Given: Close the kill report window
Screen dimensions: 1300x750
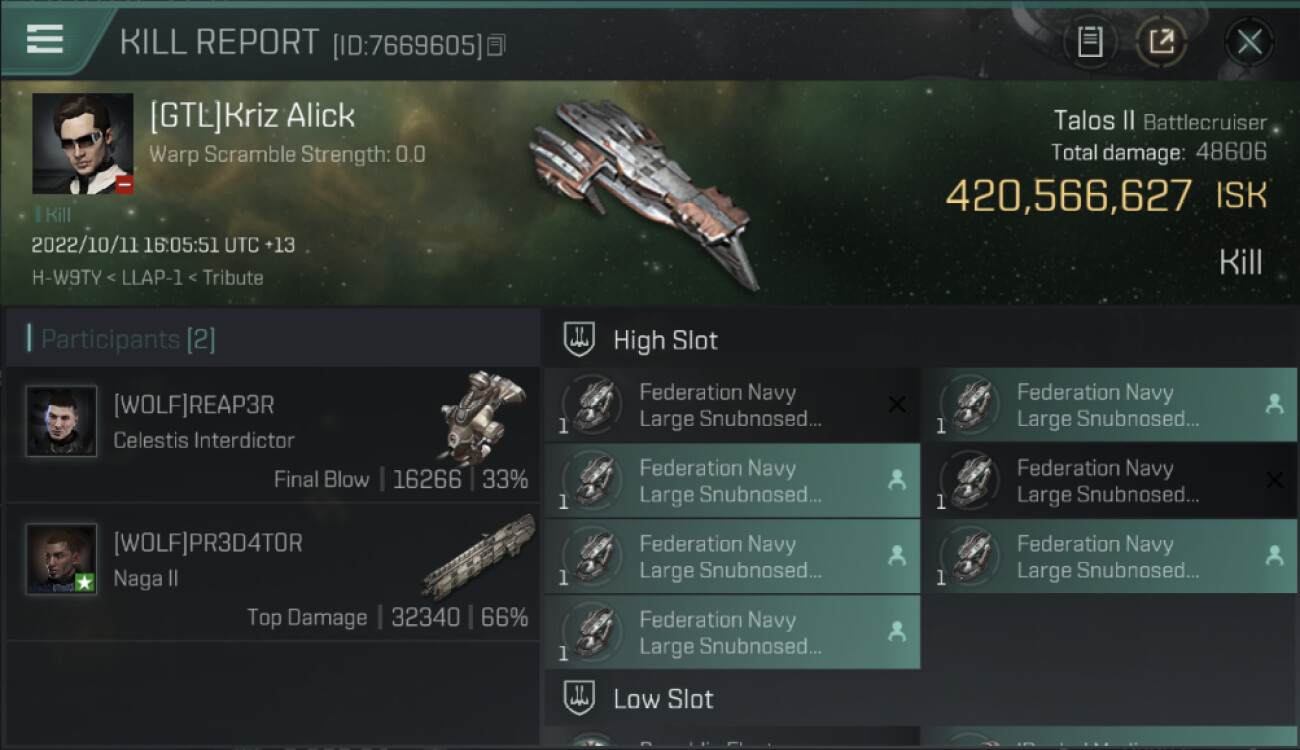Looking at the screenshot, I should pyautogui.click(x=1249, y=42).
